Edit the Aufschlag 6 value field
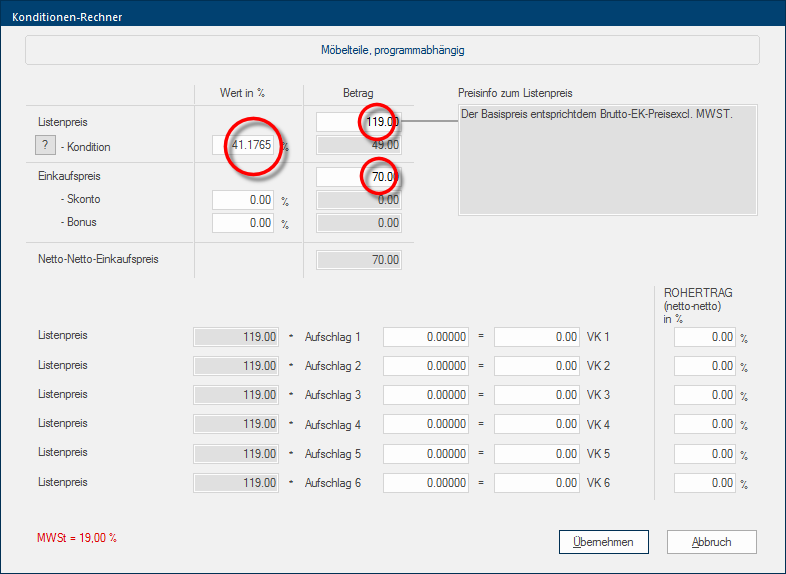This screenshot has width=786, height=574. [x=425, y=483]
